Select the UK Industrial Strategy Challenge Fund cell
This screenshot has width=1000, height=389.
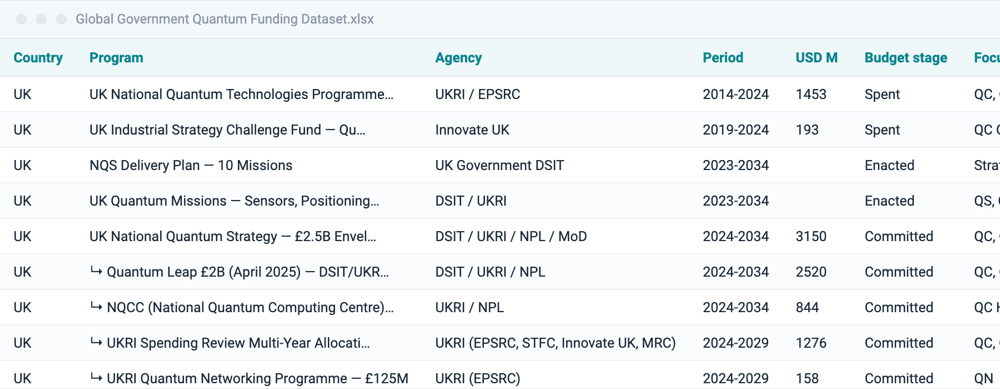(228, 130)
